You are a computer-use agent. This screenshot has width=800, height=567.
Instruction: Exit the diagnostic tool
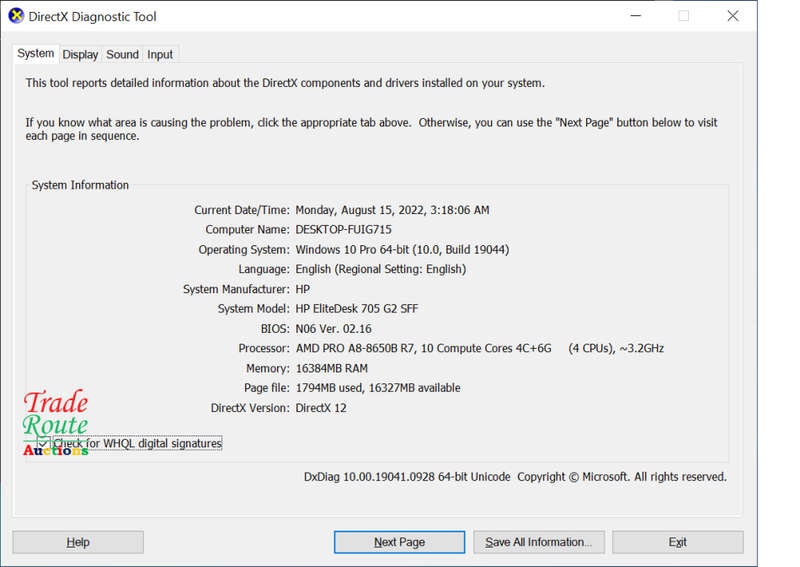tap(678, 542)
